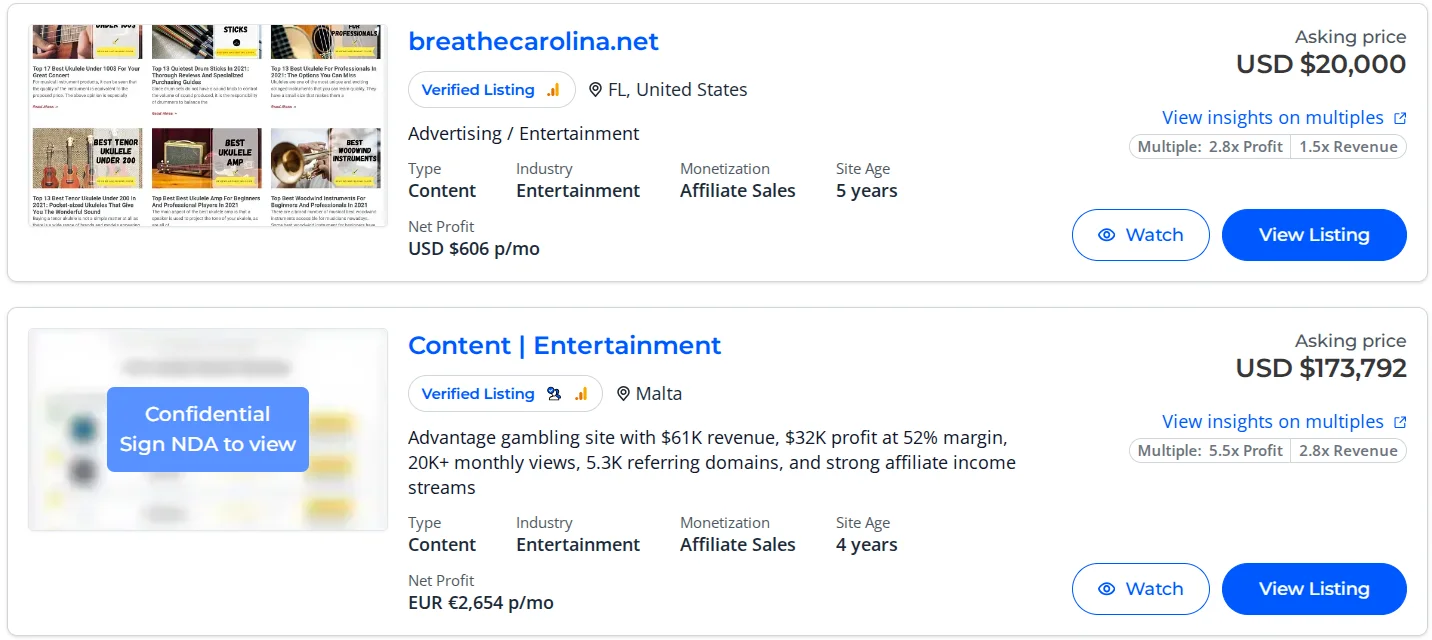Click the location pin next to Malta
Screen dimensions: 1432x640
[623, 394]
